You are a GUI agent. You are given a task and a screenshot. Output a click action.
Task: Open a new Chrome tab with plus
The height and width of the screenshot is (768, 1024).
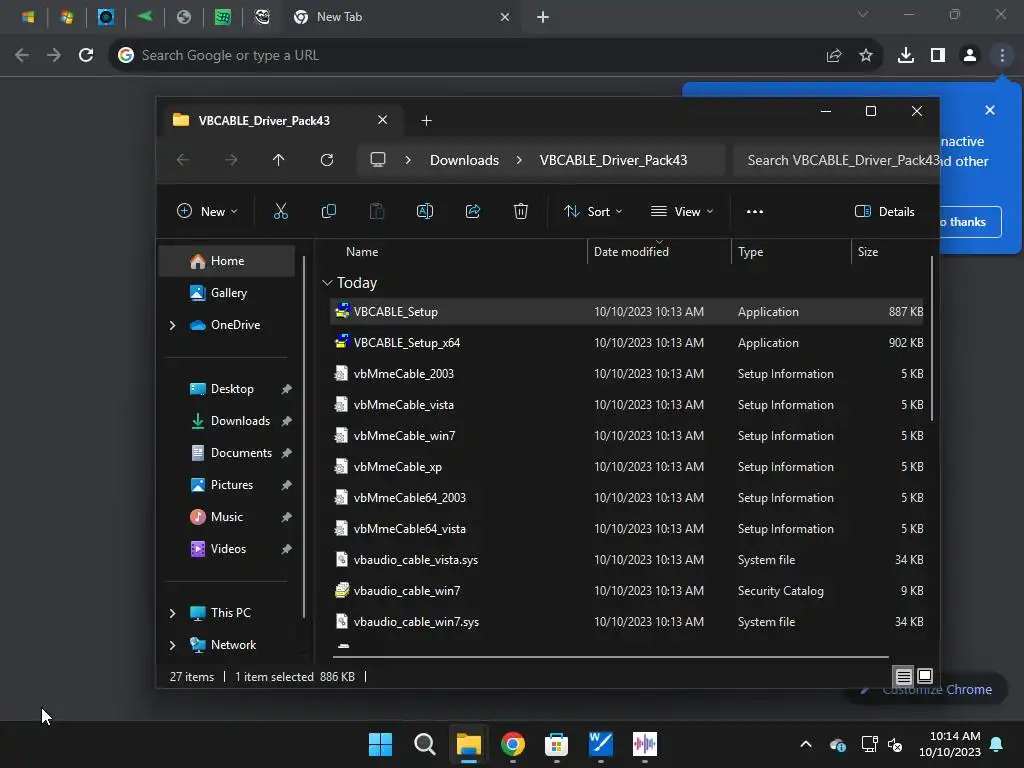tap(543, 17)
